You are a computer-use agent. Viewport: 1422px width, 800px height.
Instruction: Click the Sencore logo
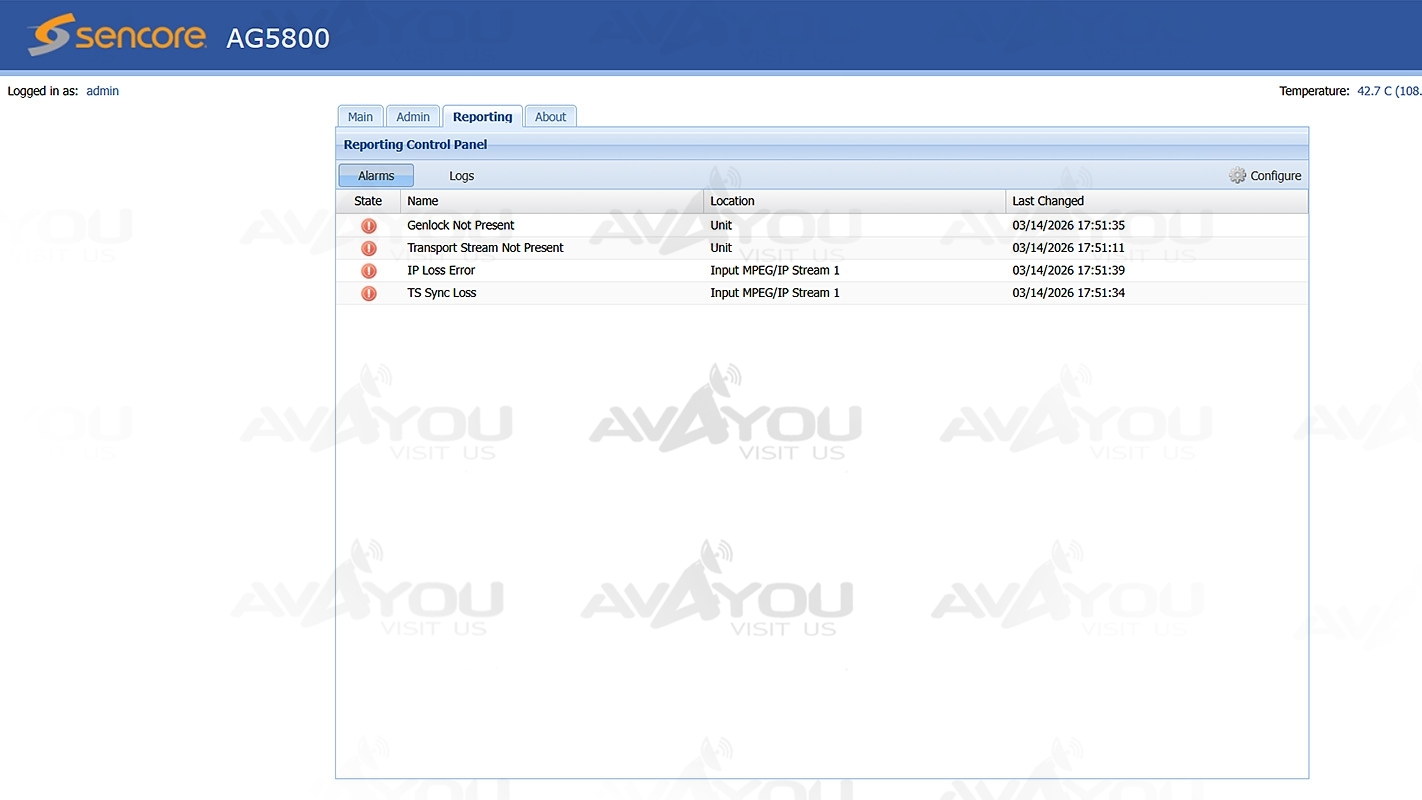point(118,36)
